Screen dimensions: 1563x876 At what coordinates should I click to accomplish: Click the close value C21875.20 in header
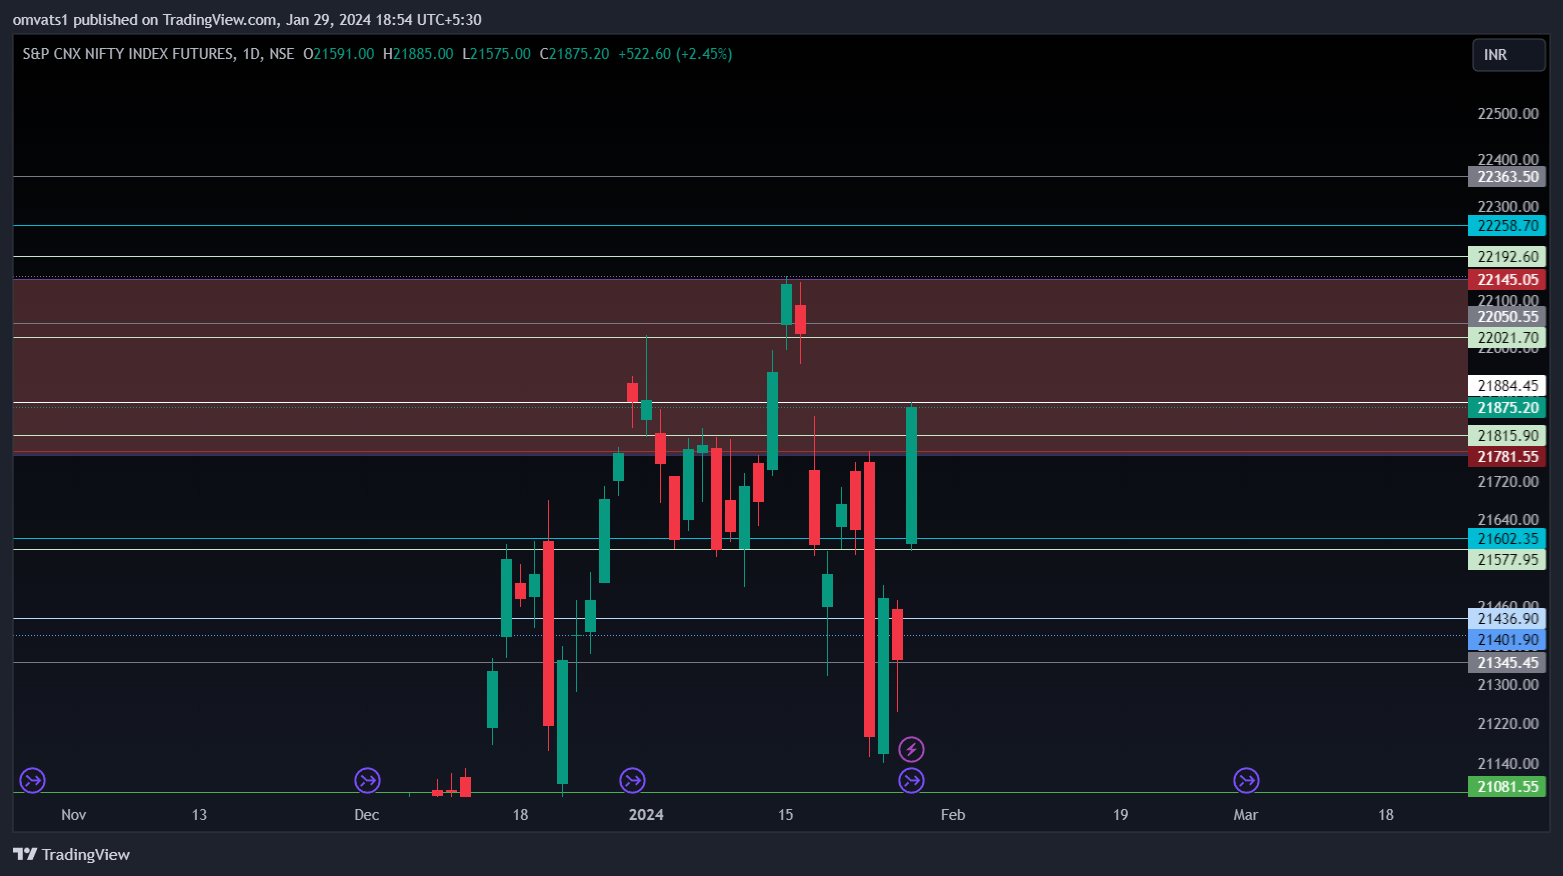point(575,54)
